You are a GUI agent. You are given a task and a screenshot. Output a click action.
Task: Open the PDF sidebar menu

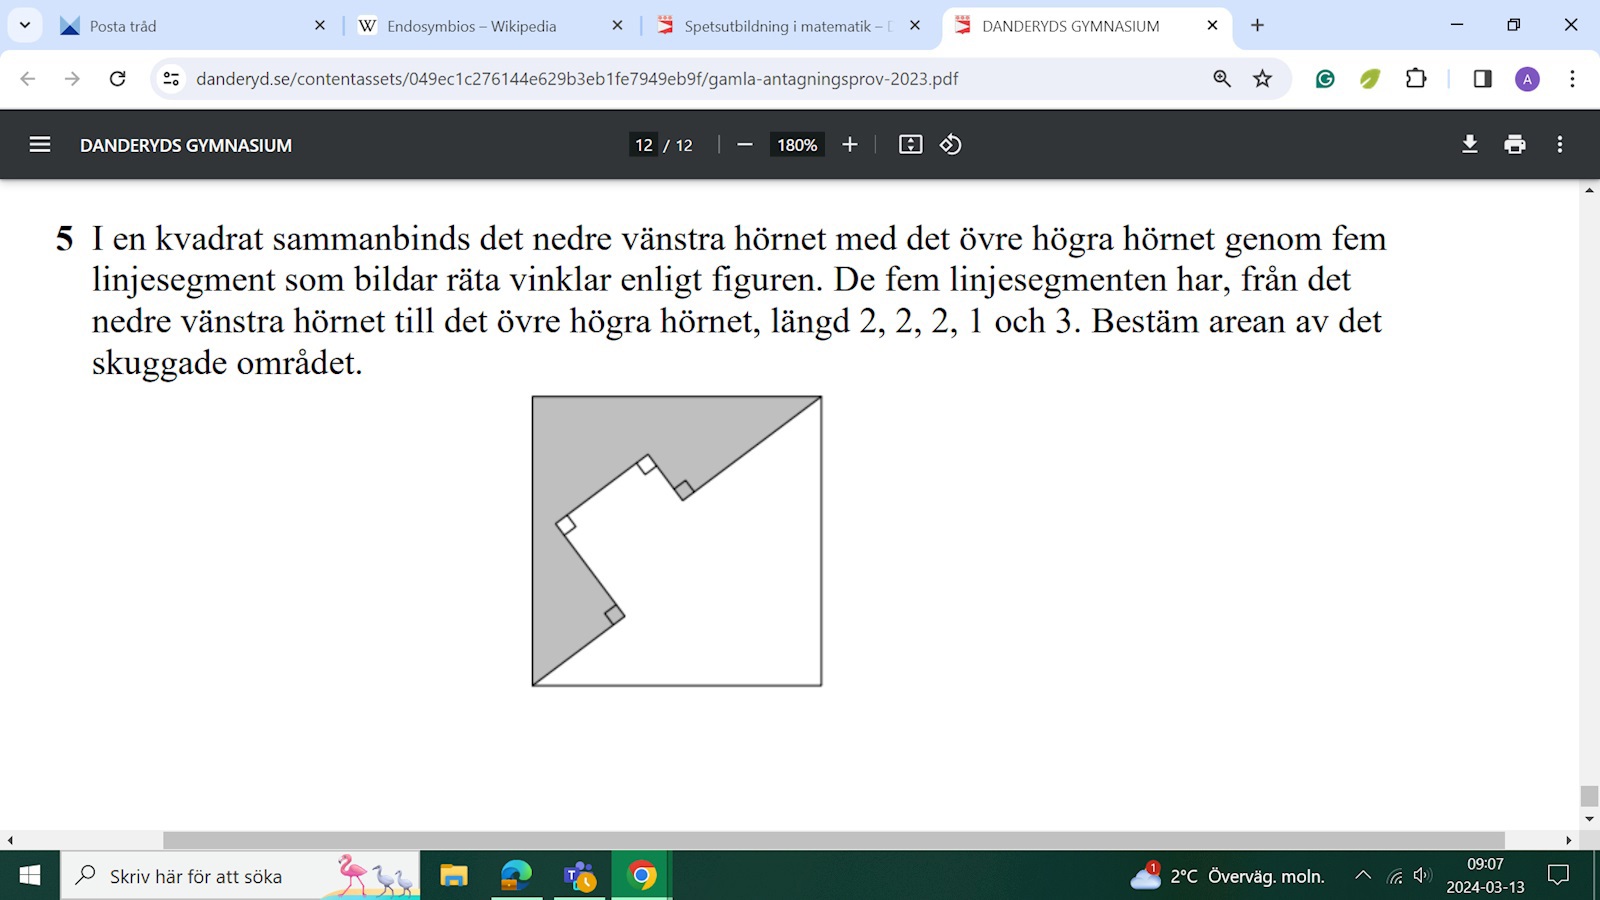coord(40,145)
